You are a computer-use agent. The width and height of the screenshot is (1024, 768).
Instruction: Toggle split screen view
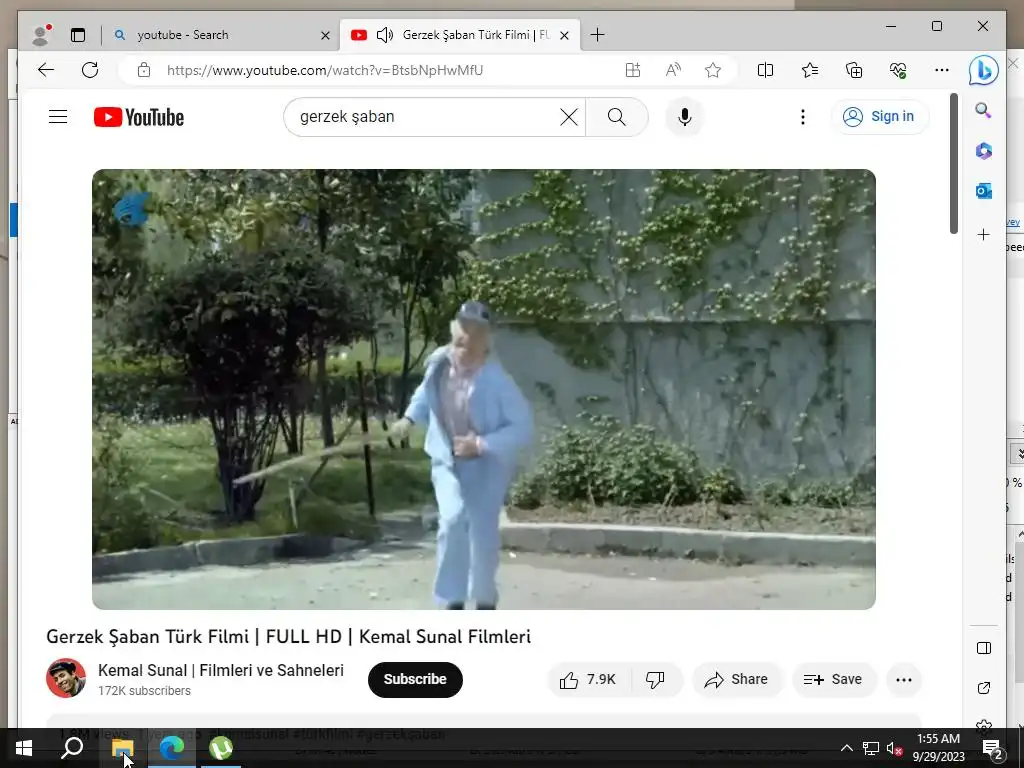click(765, 70)
